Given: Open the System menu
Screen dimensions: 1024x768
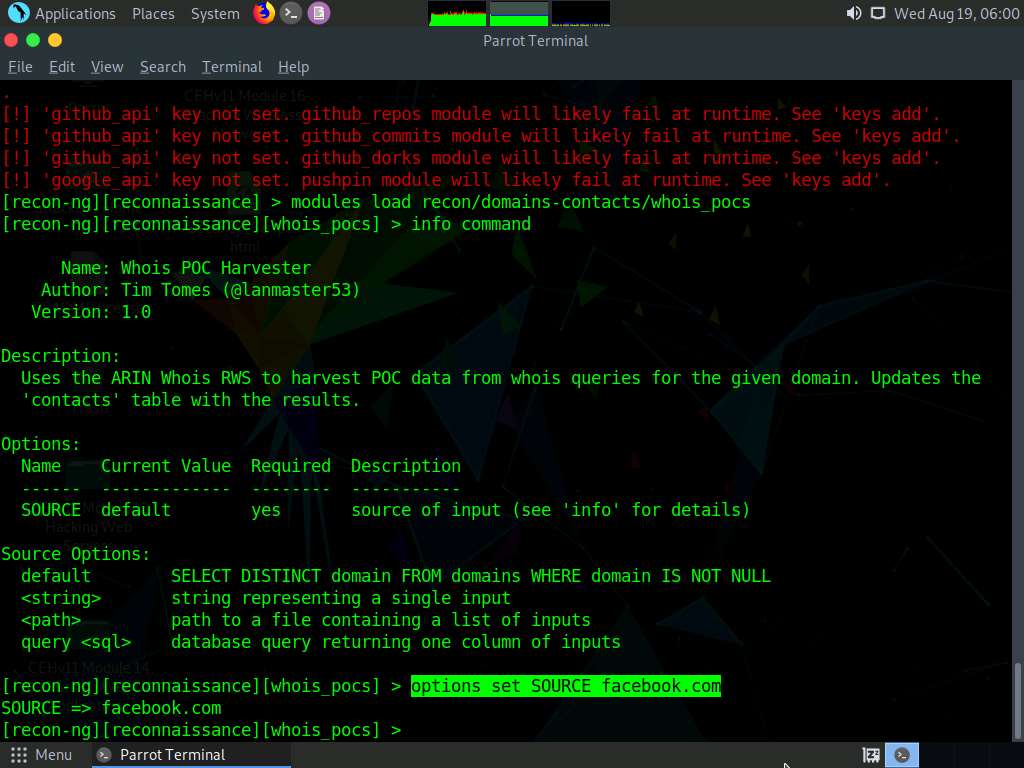Looking at the screenshot, I should coord(215,14).
